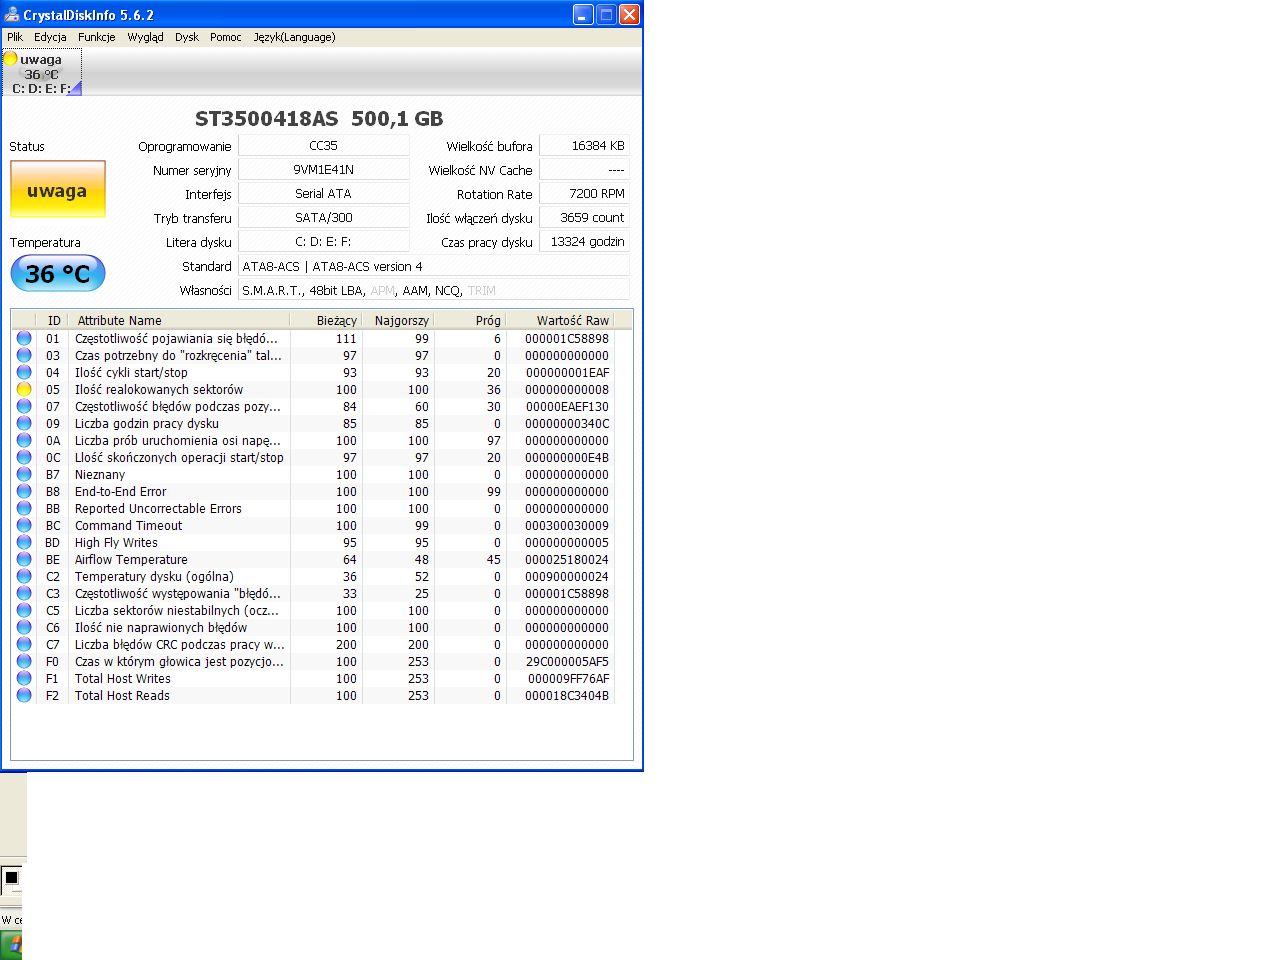Click the yellow warning circle in row 05
The image size is (1280, 960).
pos(24,390)
